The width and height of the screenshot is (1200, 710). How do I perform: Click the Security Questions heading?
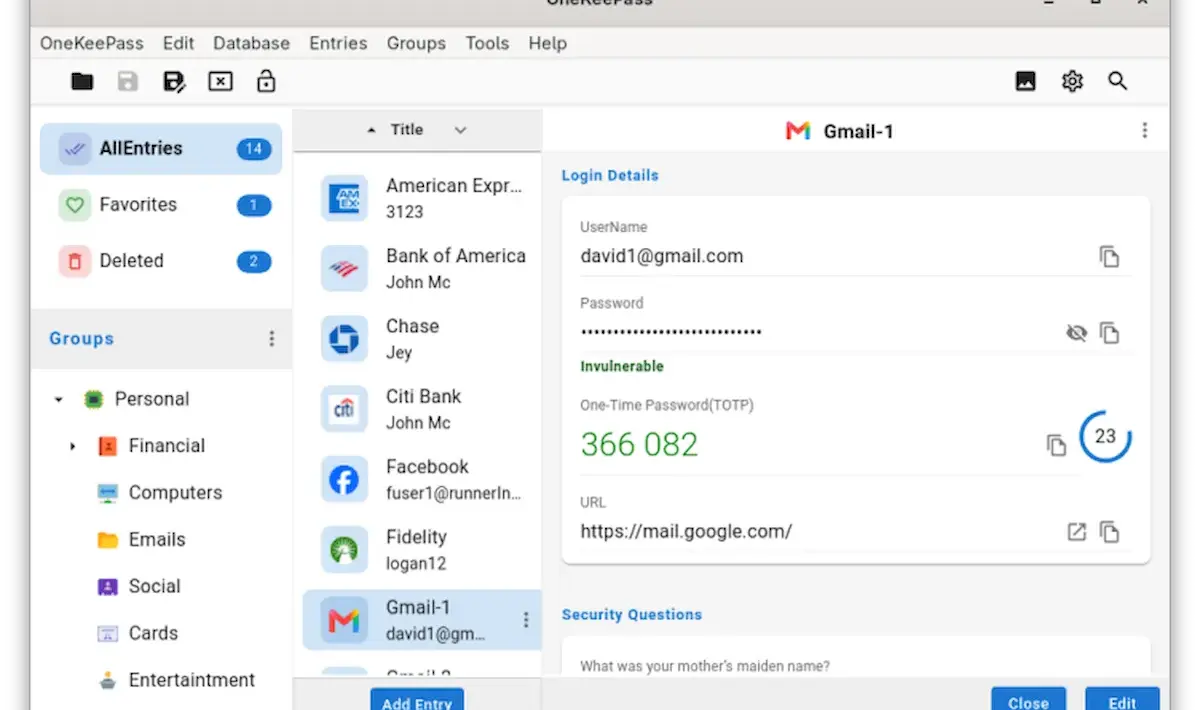[x=632, y=614]
